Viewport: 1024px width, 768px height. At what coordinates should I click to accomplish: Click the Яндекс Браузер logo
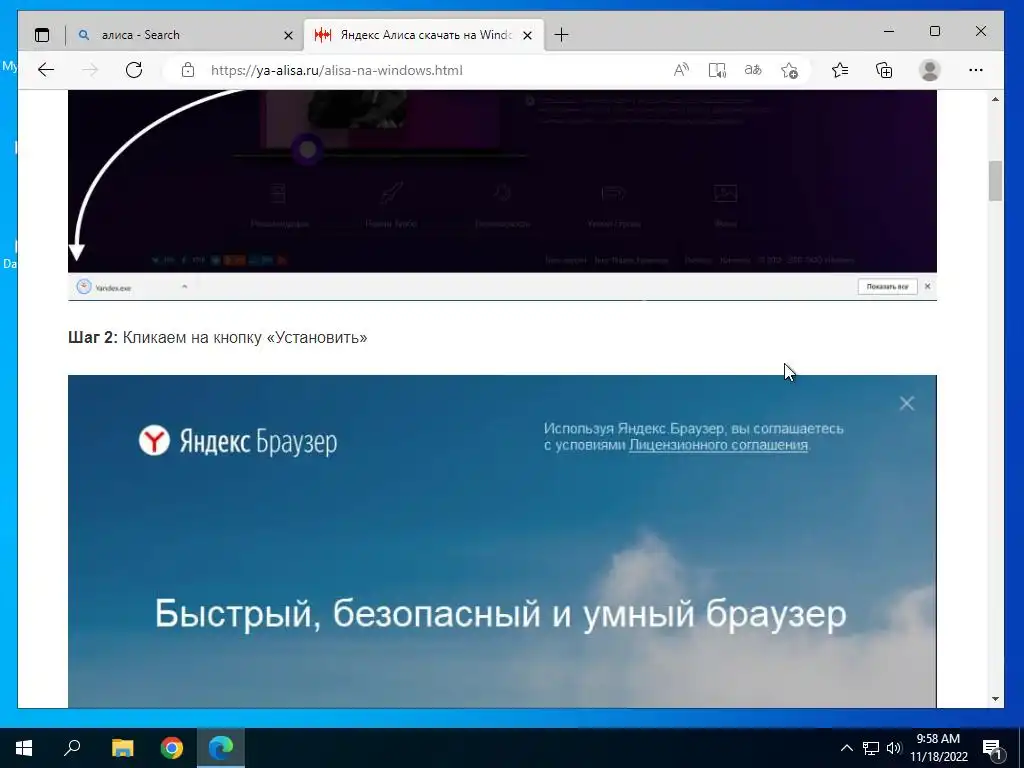(238, 441)
